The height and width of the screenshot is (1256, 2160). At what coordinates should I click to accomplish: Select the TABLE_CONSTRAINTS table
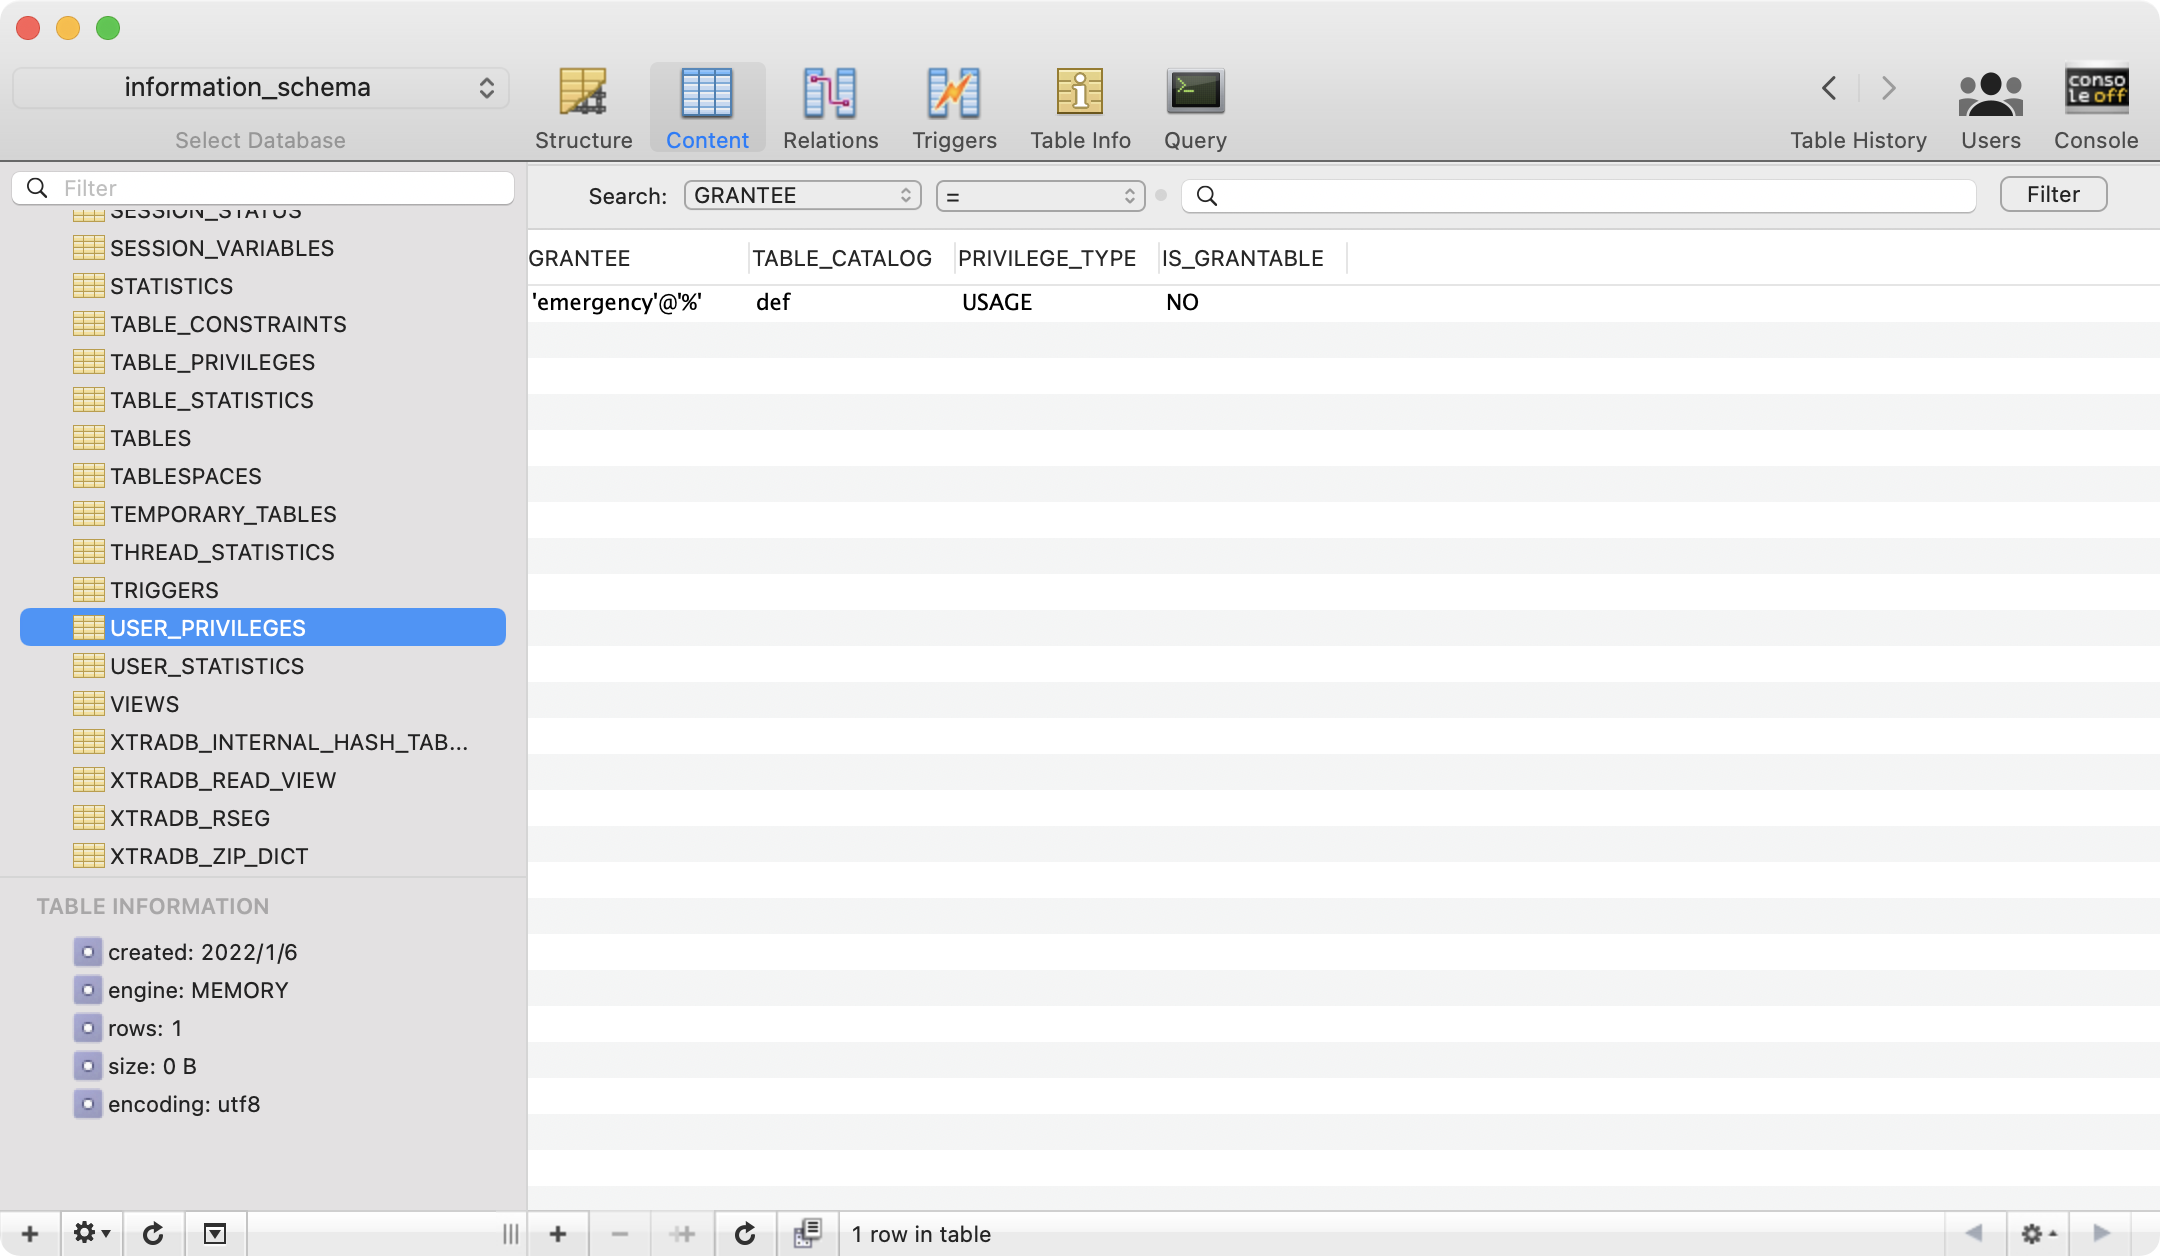[x=263, y=324]
